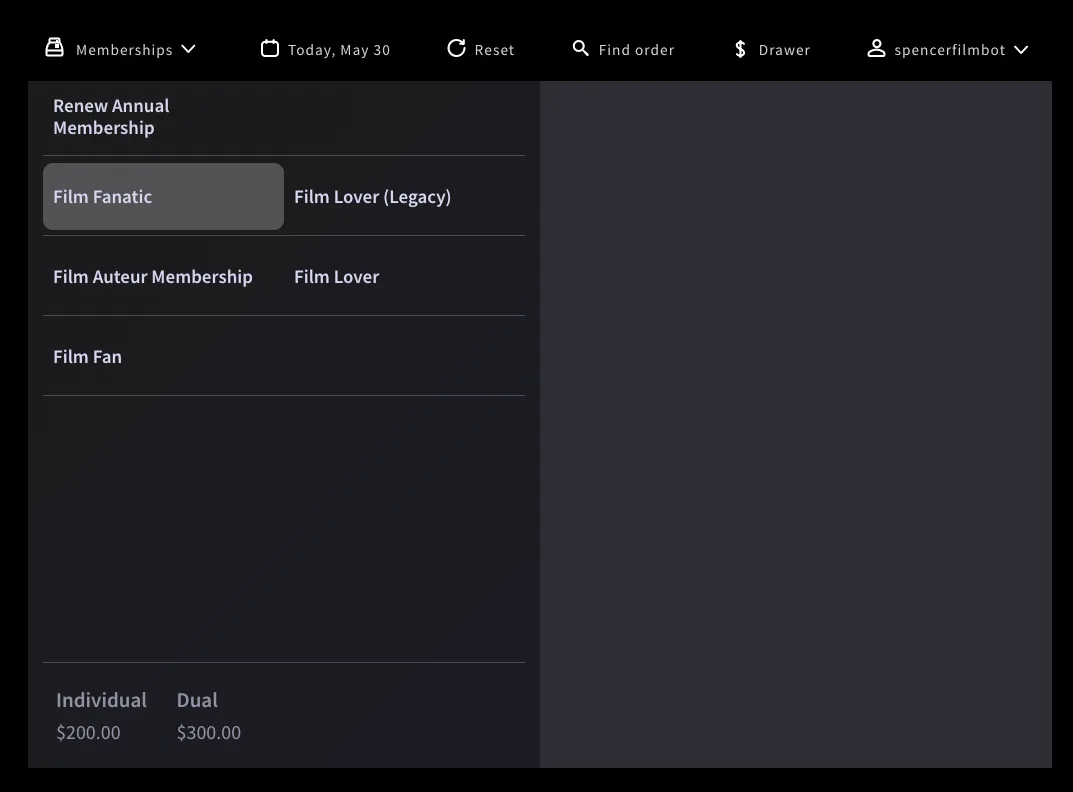This screenshot has height=792, width=1073.
Task: Choose the Dual $300.00 option
Action: click(x=209, y=715)
